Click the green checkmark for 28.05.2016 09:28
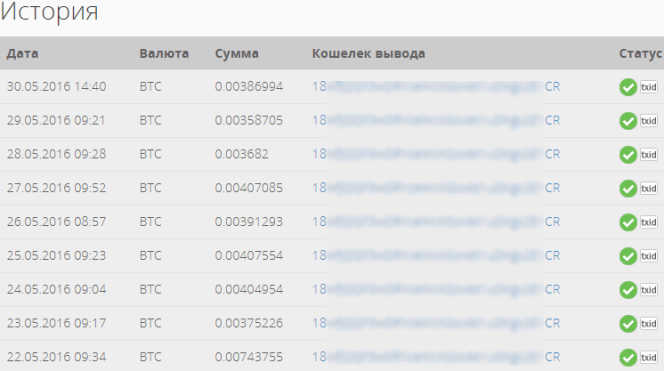This screenshot has height=371, width=664. point(628,155)
